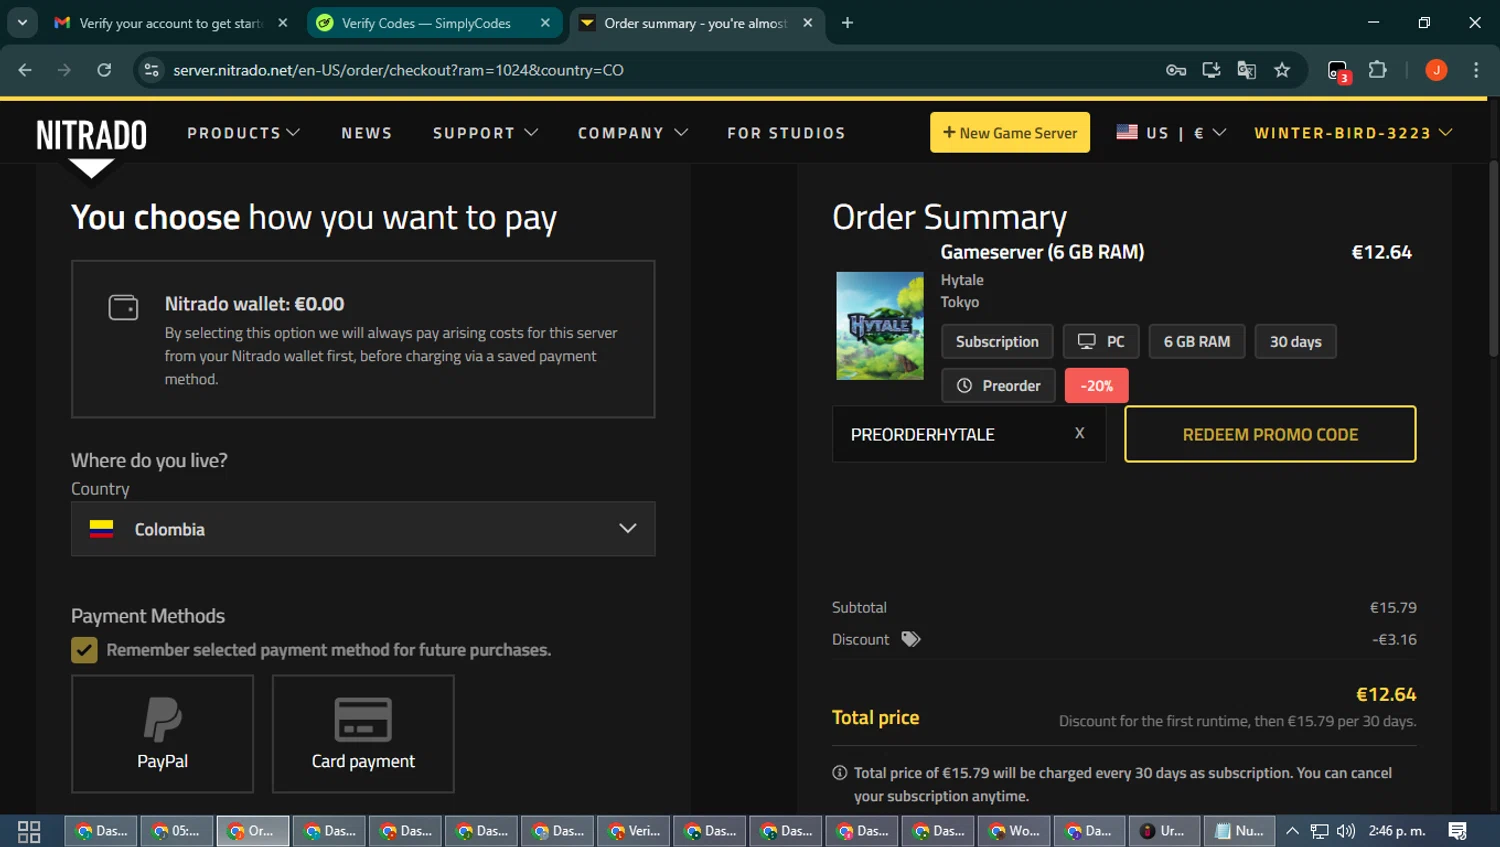This screenshot has width=1500, height=847.
Task: Clear the promo code with X
Action: [x=1079, y=433]
